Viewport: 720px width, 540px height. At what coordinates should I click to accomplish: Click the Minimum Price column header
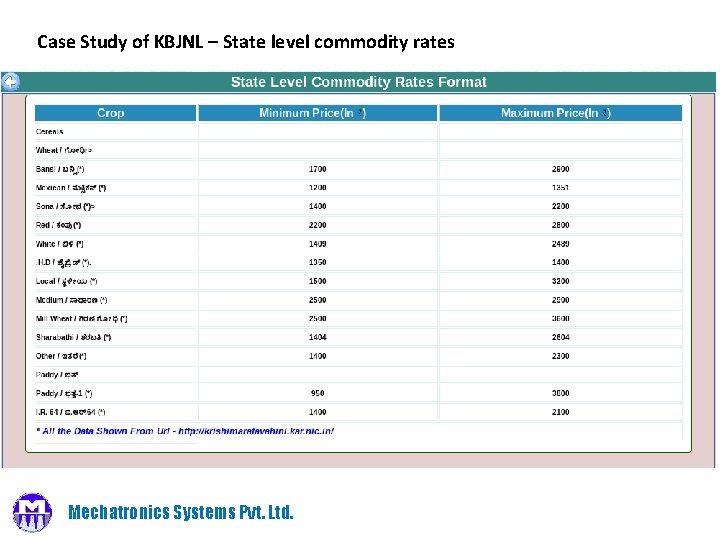point(317,113)
